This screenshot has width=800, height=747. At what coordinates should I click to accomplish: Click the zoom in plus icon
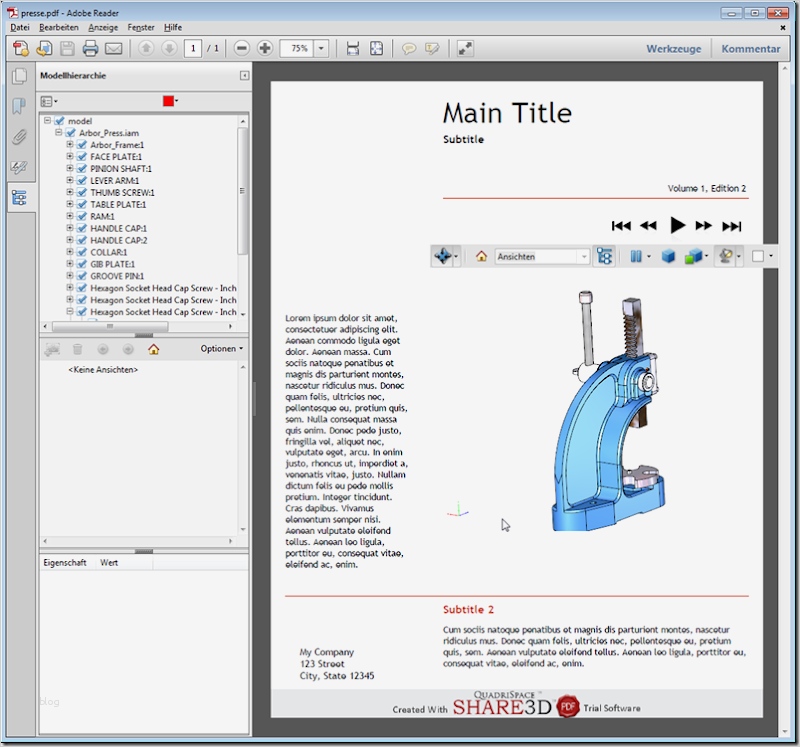click(265, 48)
